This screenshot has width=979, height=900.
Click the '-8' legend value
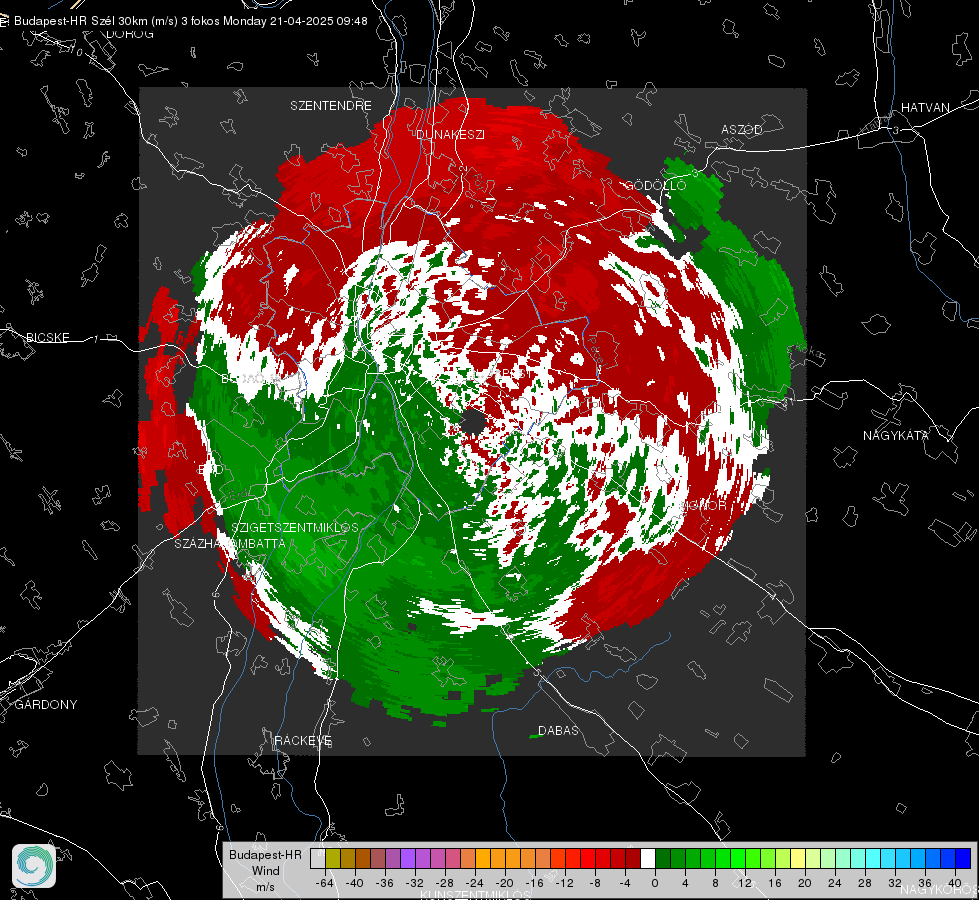pyautogui.click(x=594, y=883)
